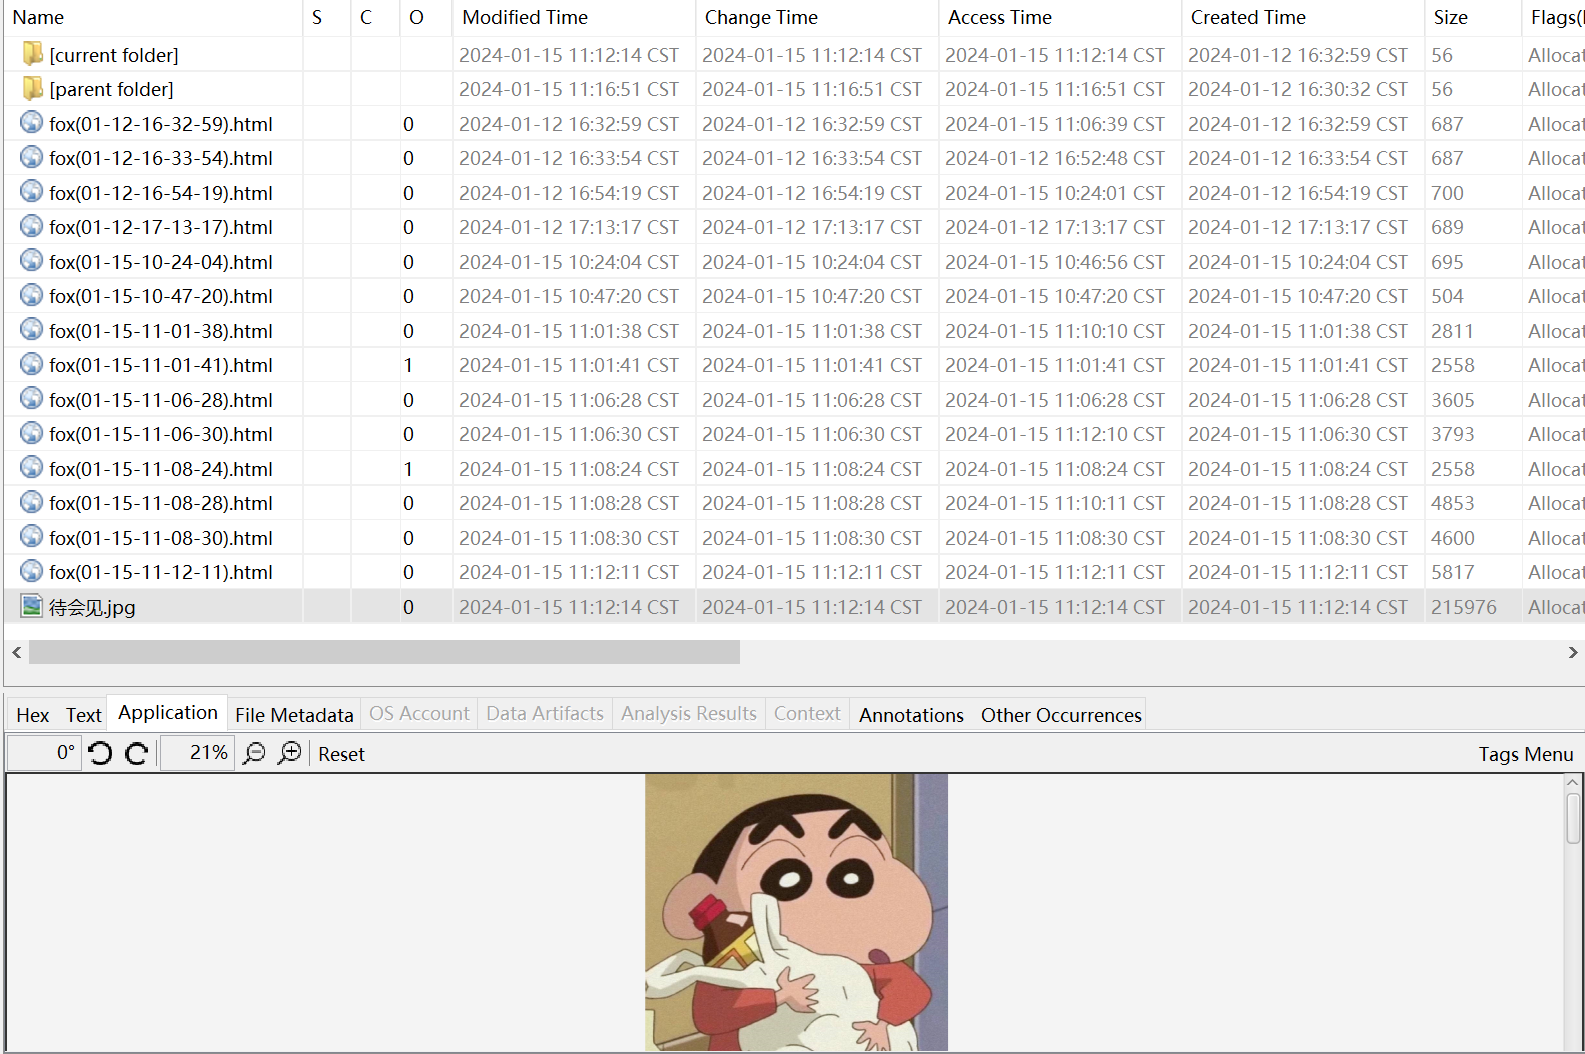The image size is (1585, 1054).
Task: Click size value 5817 in the table
Action: [x=1452, y=572]
